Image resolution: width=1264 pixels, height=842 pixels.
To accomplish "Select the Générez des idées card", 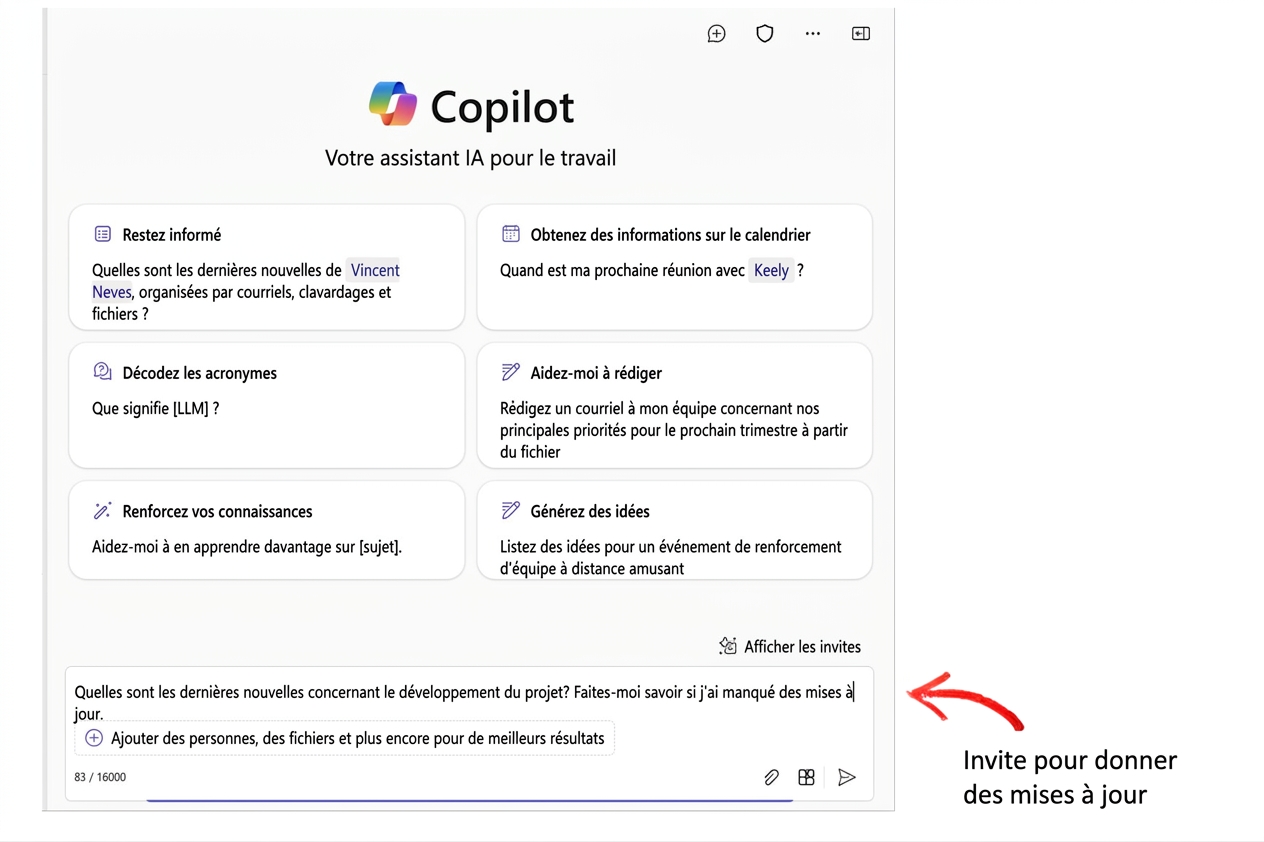I will click(x=674, y=530).
